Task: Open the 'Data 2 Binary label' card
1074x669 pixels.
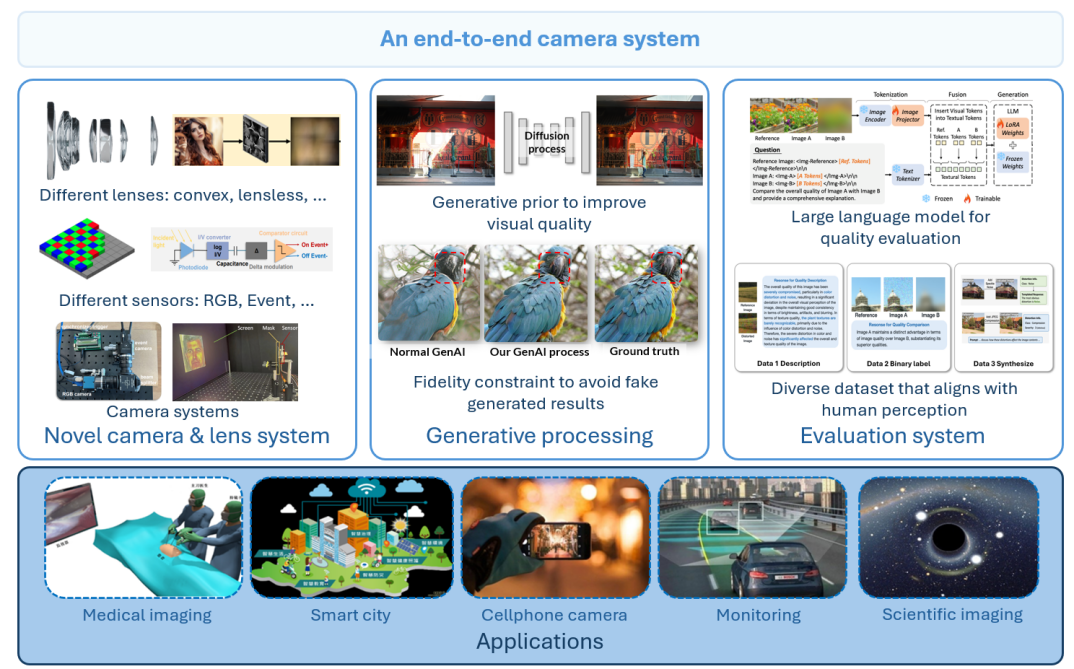Action: point(899,318)
